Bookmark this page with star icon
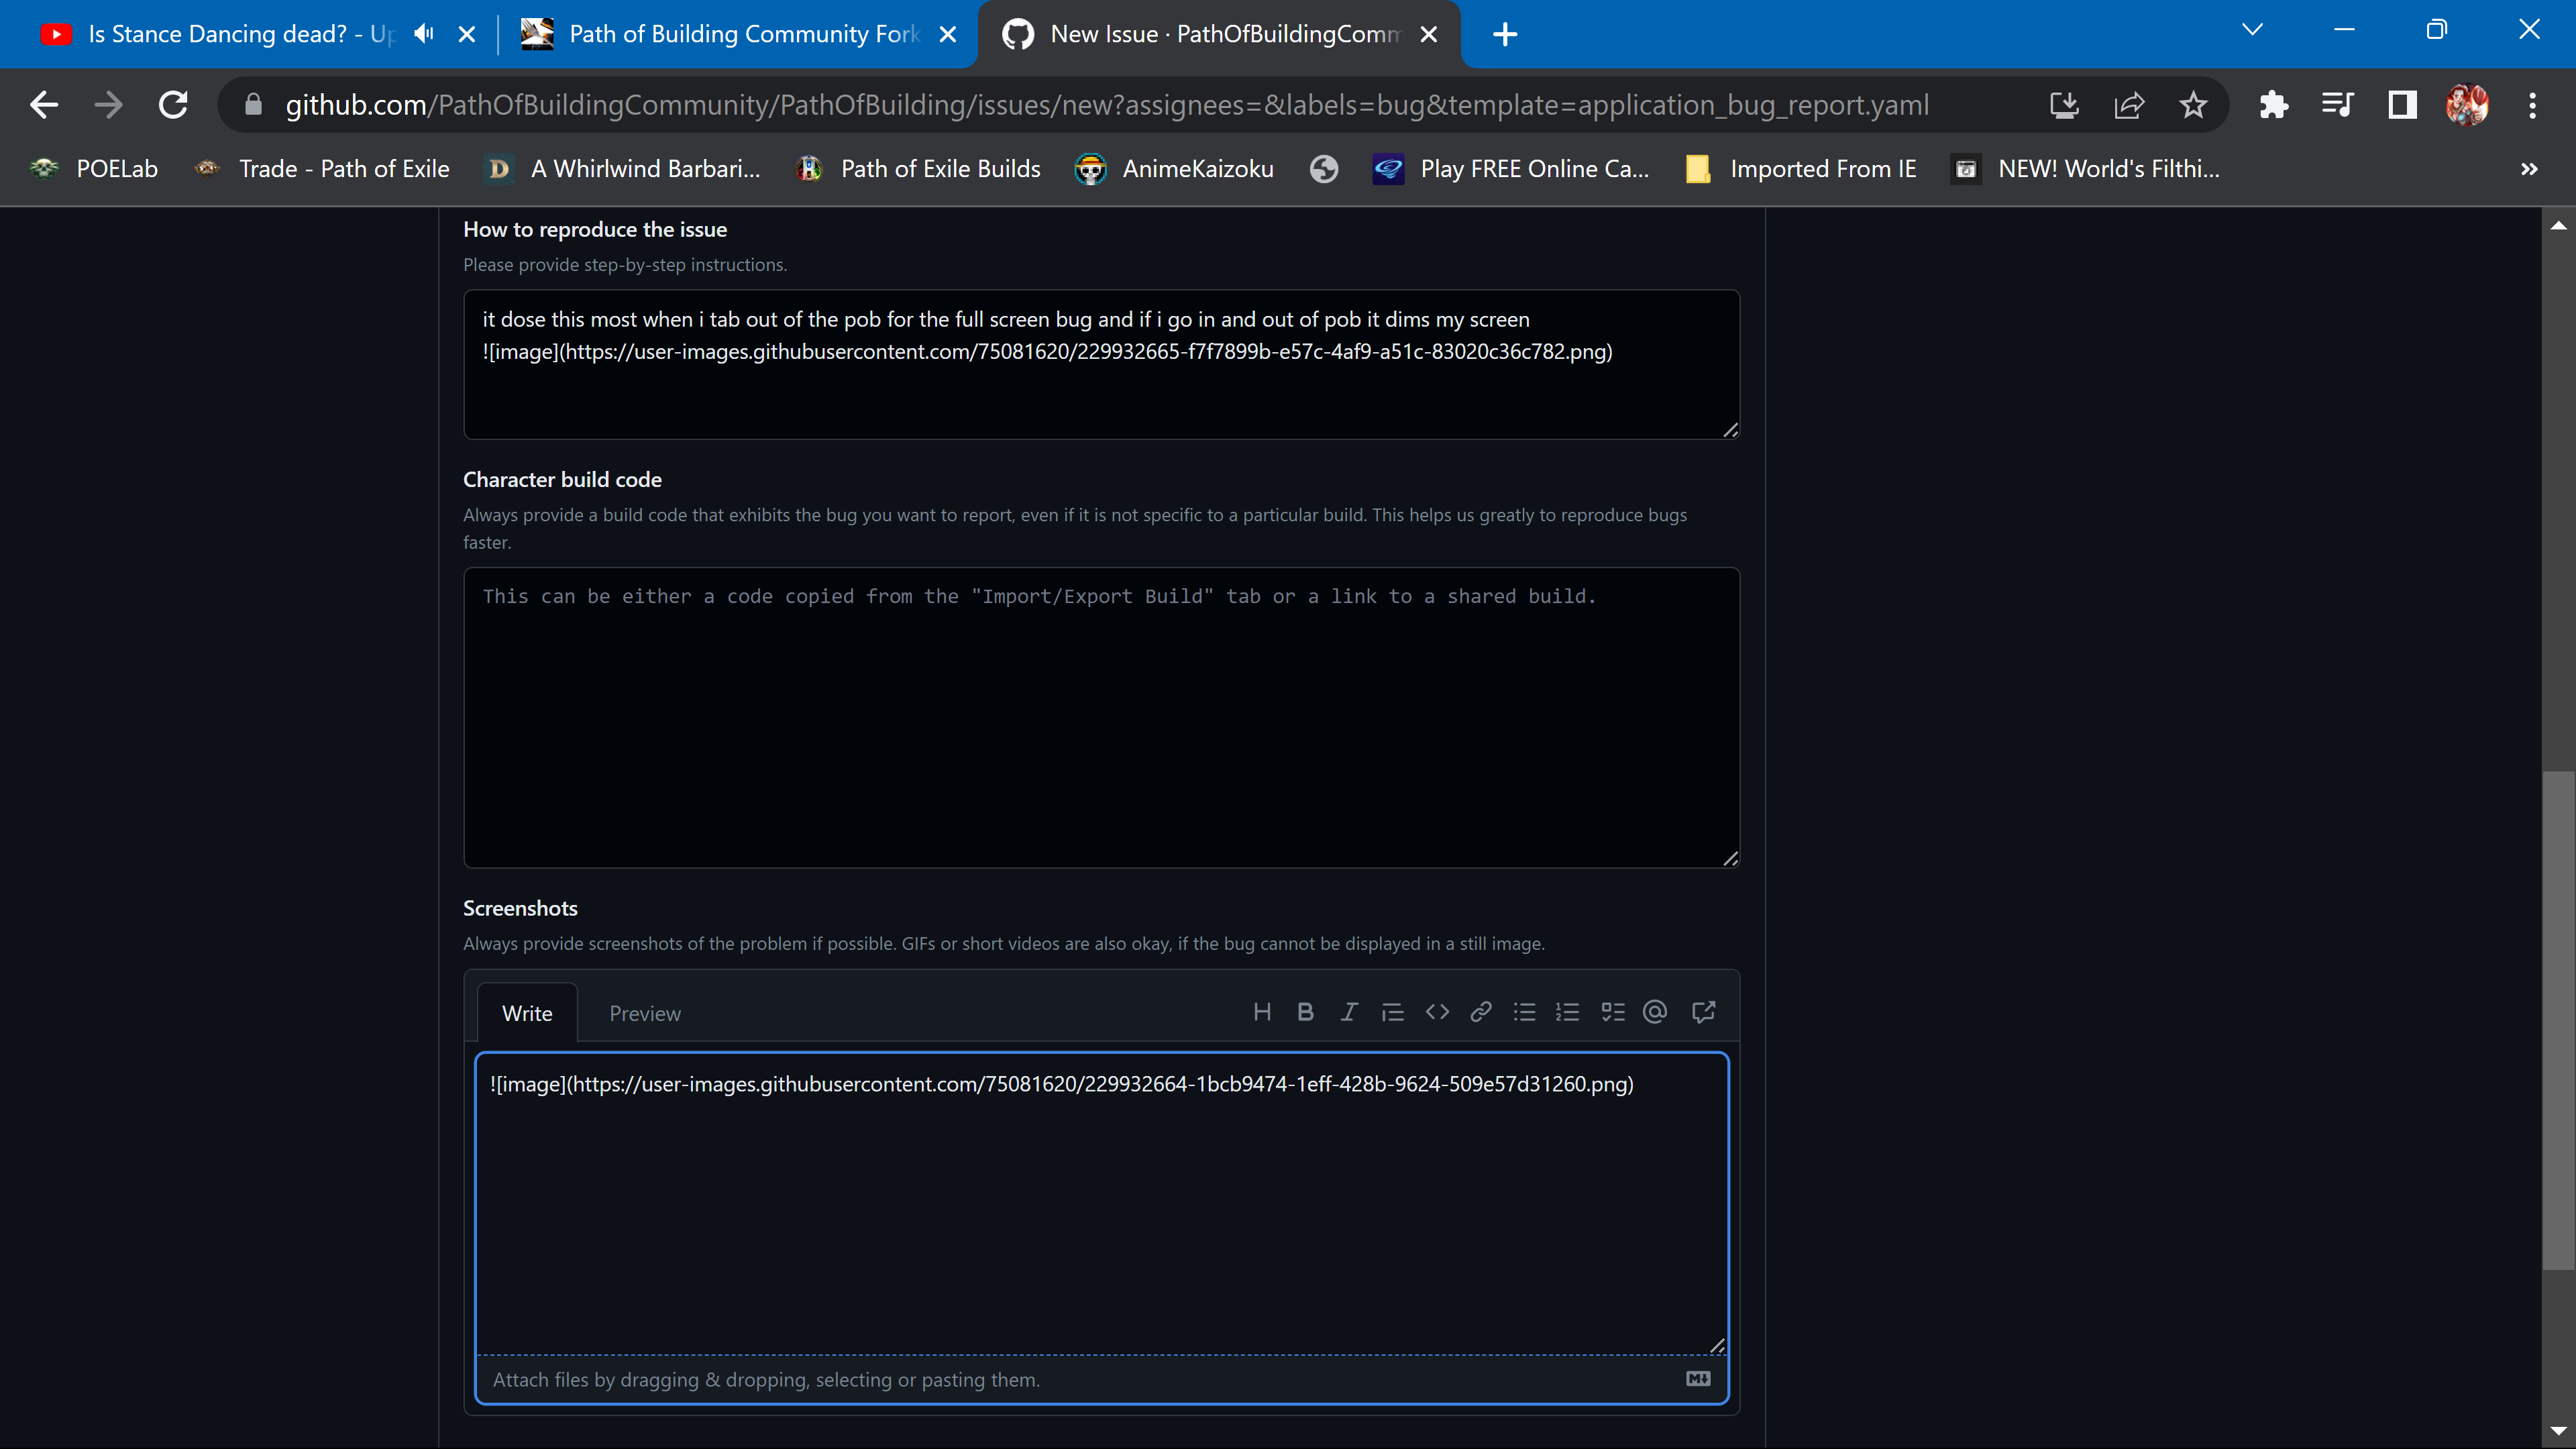Screen dimensions: 2576x1449 click(x=2193, y=105)
